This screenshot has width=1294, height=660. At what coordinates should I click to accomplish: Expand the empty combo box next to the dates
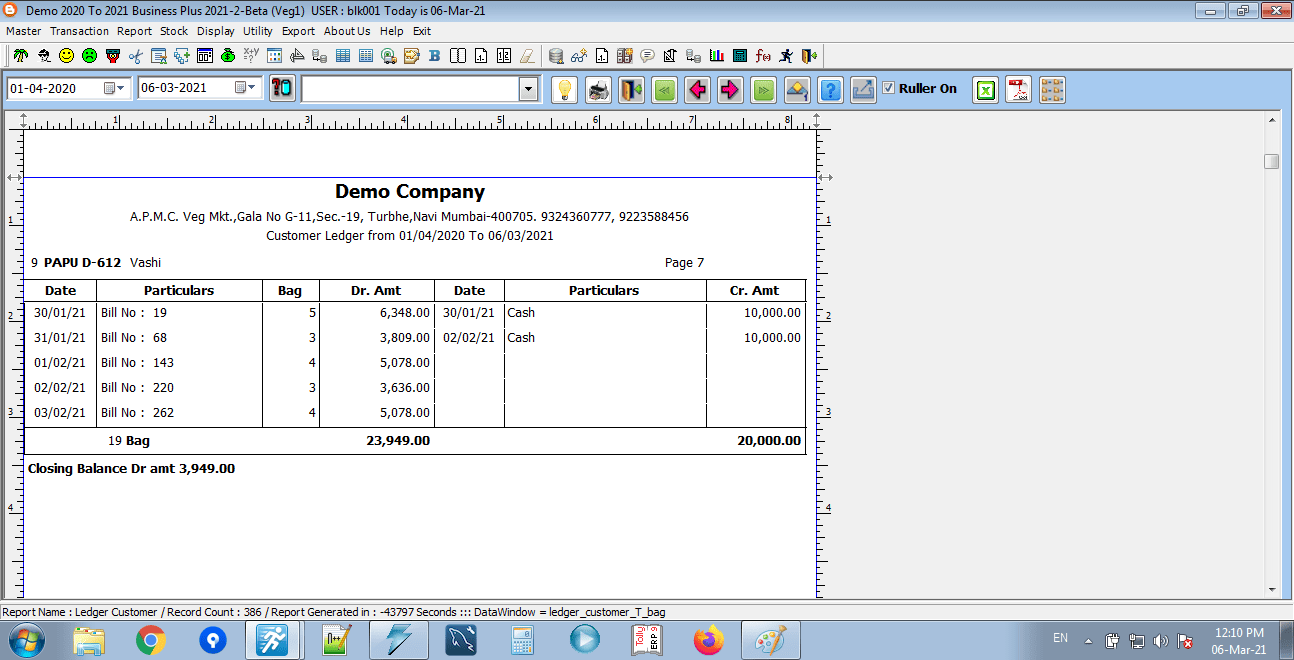528,89
